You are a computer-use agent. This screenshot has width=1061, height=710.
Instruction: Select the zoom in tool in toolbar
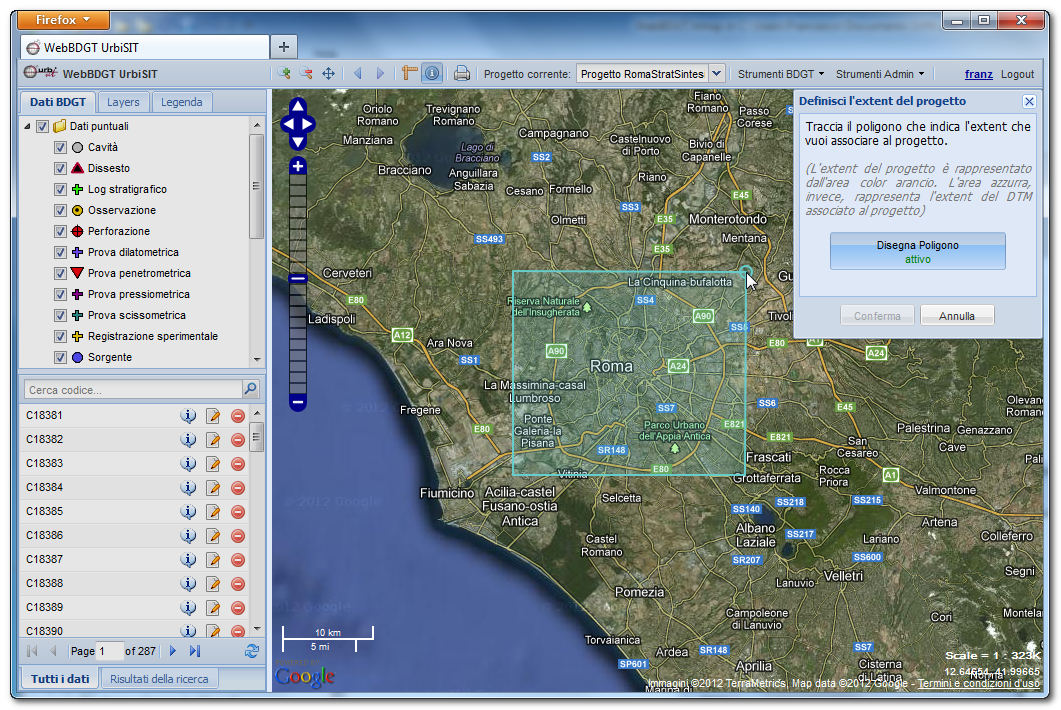[x=284, y=74]
